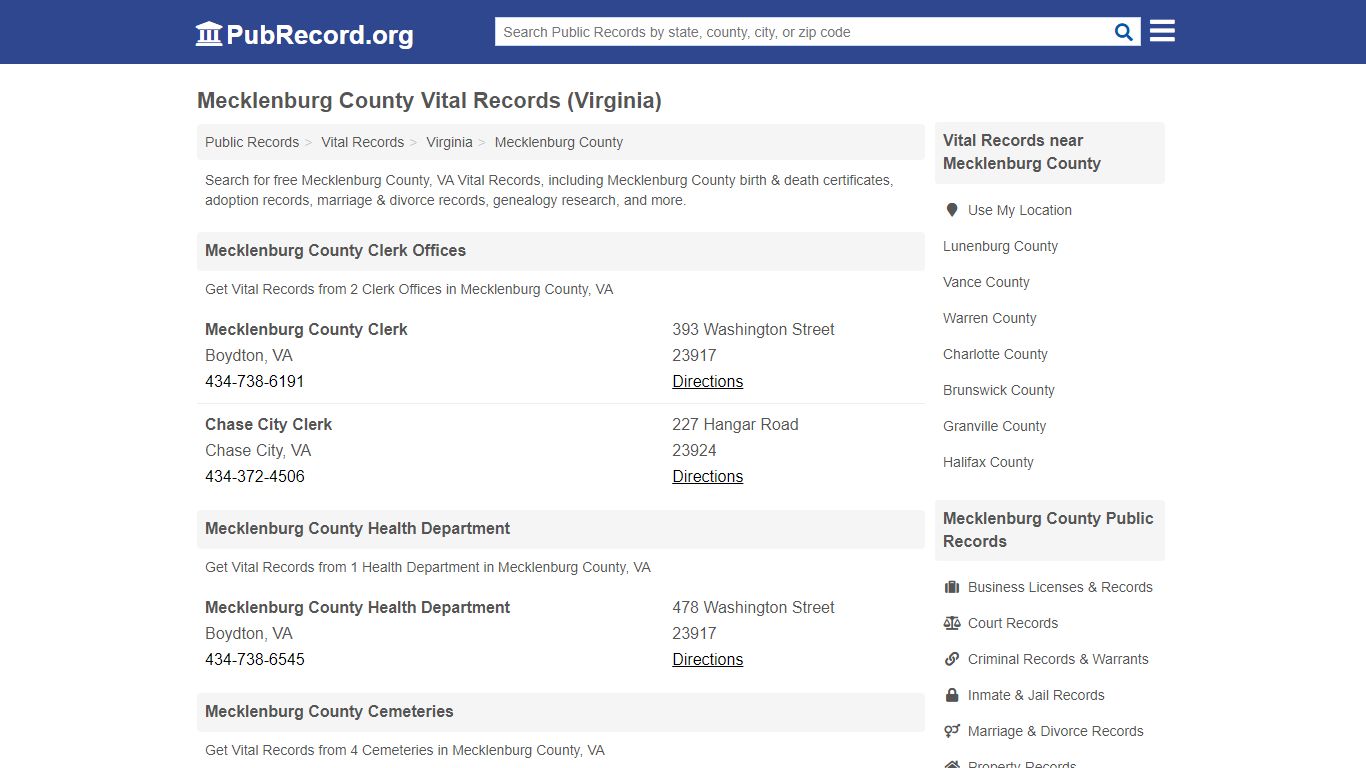Go to Public Records breadcrumb
This screenshot has height=768, width=1366.
point(252,142)
